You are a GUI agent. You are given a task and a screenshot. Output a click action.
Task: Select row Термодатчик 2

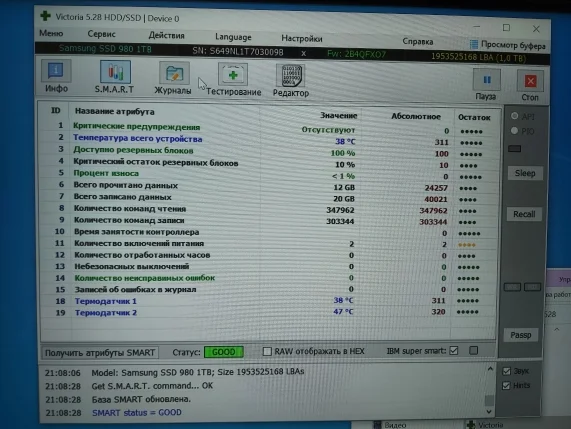point(269,312)
